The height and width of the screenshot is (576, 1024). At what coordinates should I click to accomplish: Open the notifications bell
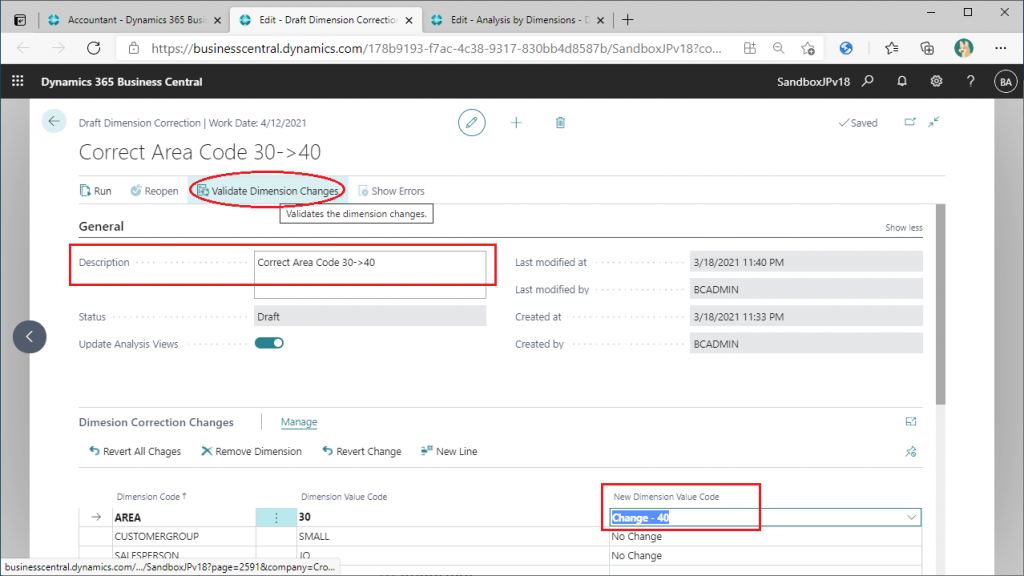(902, 81)
